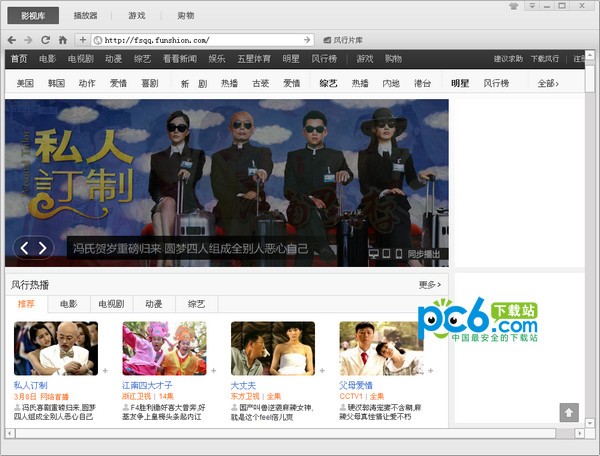Reload the page with the refresh icon

[45, 40]
